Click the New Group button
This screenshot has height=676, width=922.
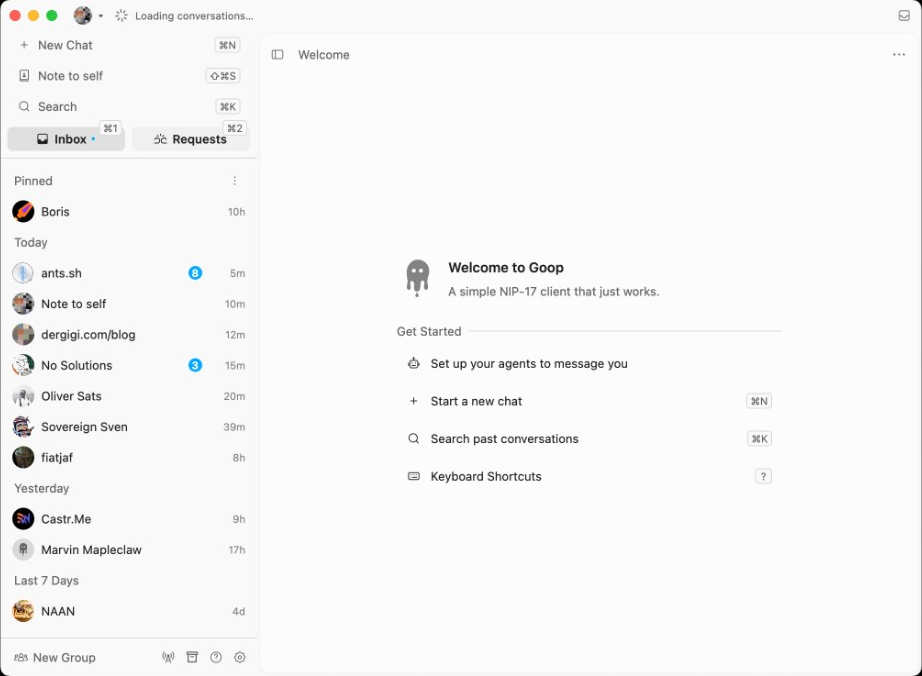pyautogui.click(x=55, y=658)
